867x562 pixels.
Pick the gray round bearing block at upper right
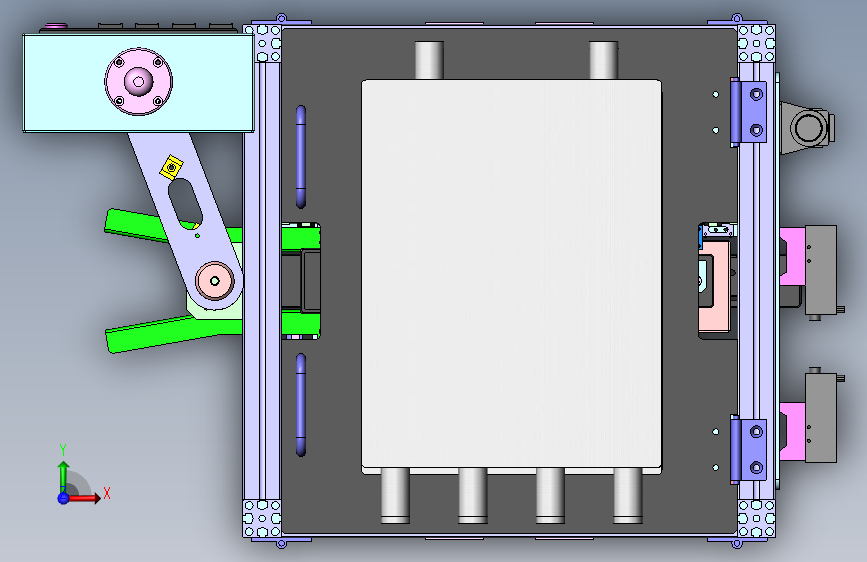point(808,128)
